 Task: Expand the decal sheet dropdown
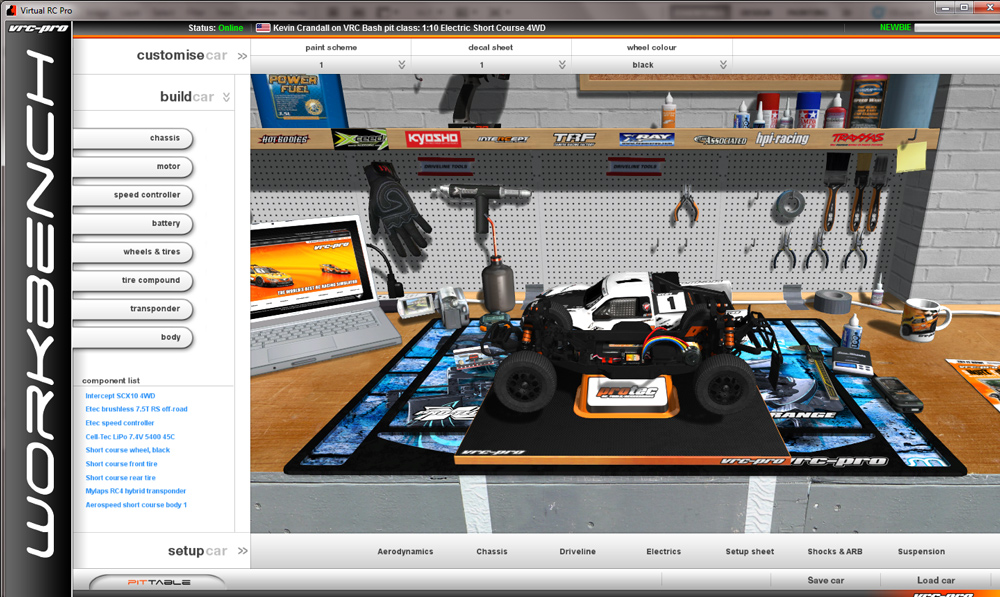562,65
